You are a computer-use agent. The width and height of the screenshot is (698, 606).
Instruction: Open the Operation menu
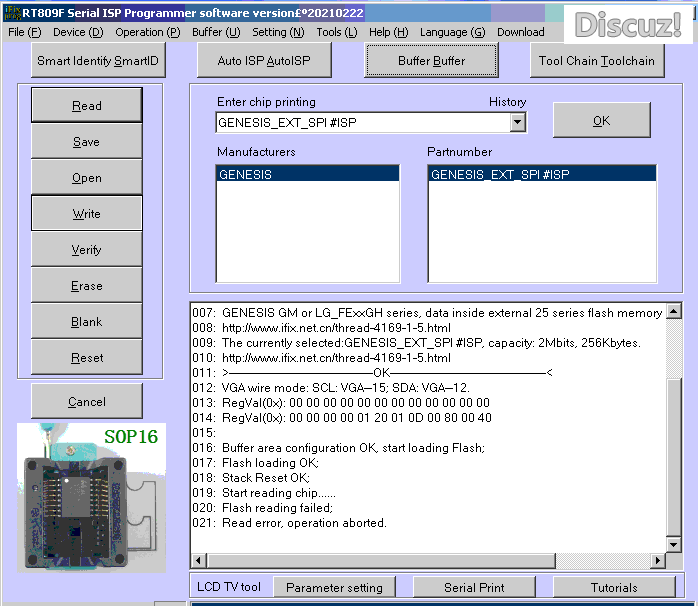[147, 32]
